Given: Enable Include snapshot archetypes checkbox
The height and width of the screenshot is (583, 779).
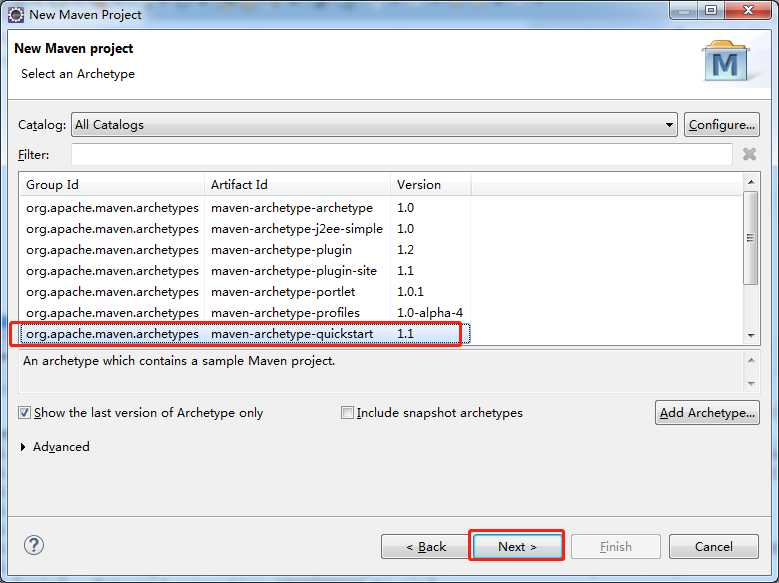Looking at the screenshot, I should [347, 413].
